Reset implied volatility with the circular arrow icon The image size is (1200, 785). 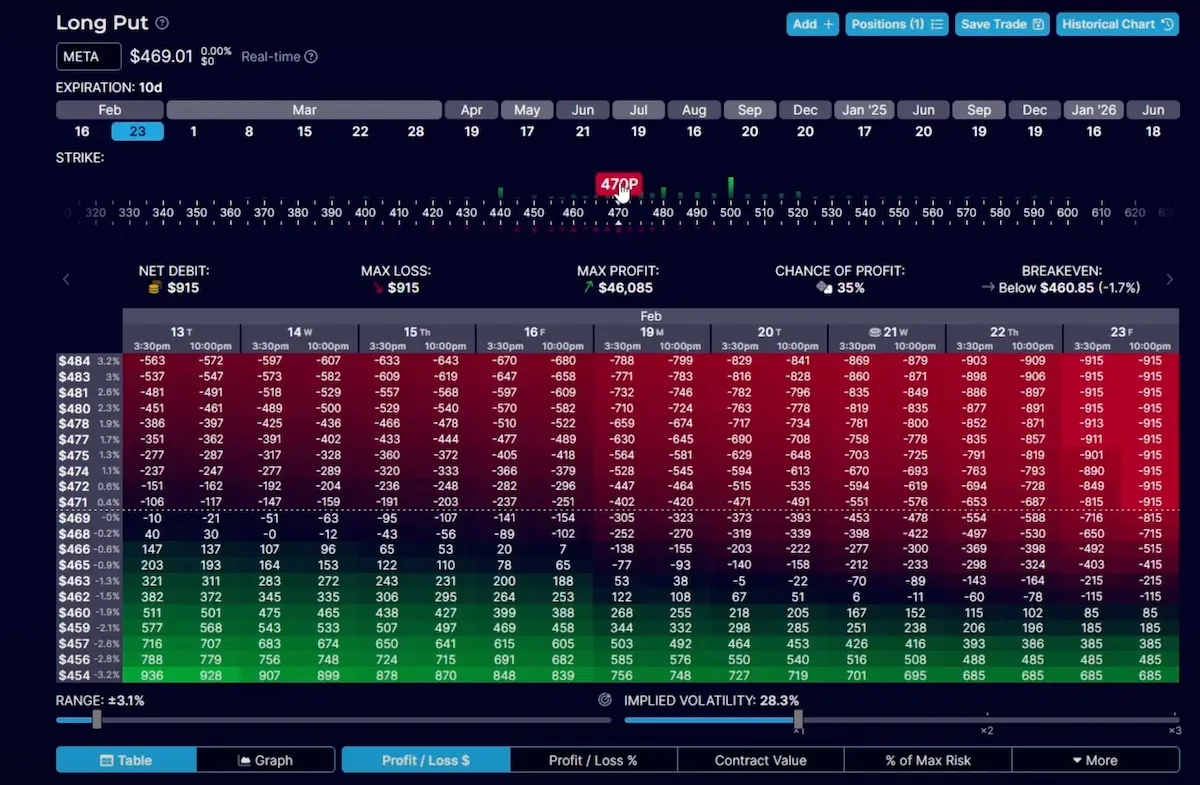(605, 700)
